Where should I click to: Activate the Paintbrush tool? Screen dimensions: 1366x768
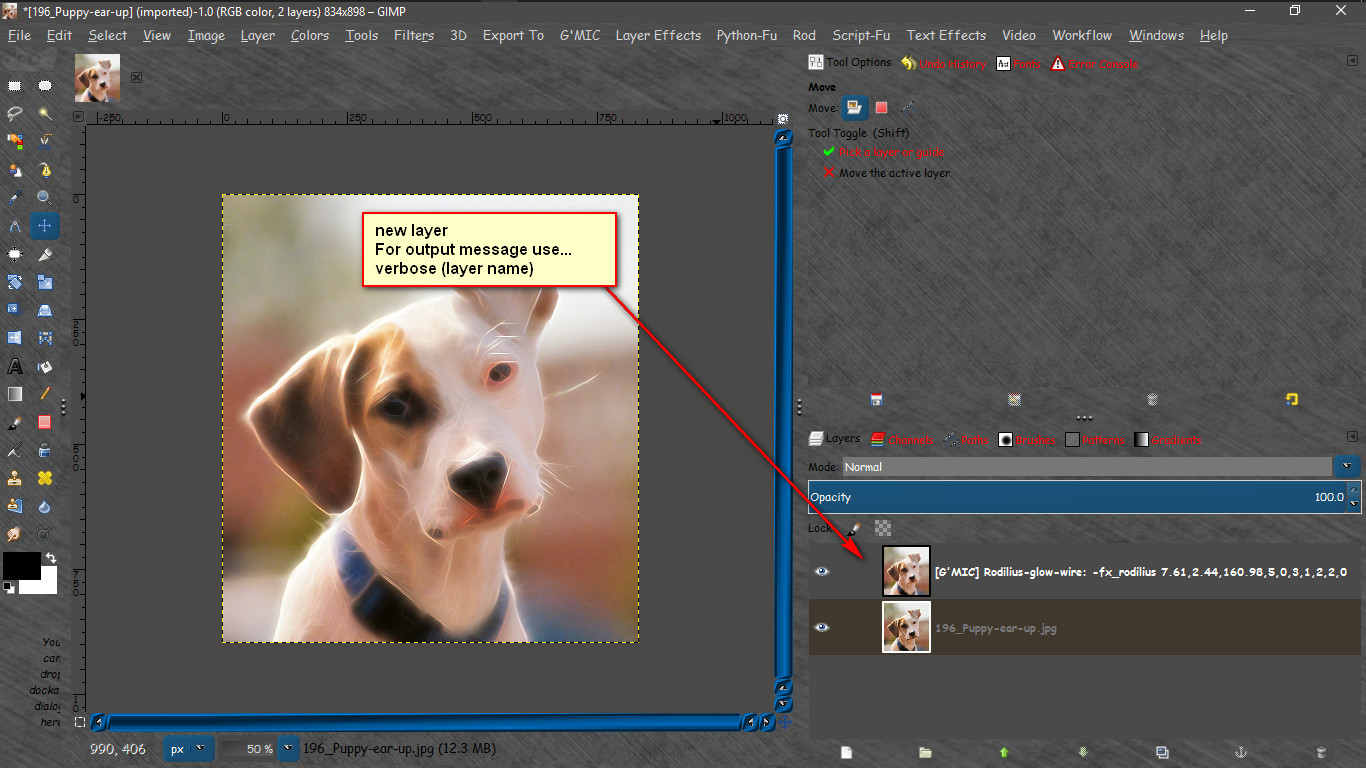(15, 422)
